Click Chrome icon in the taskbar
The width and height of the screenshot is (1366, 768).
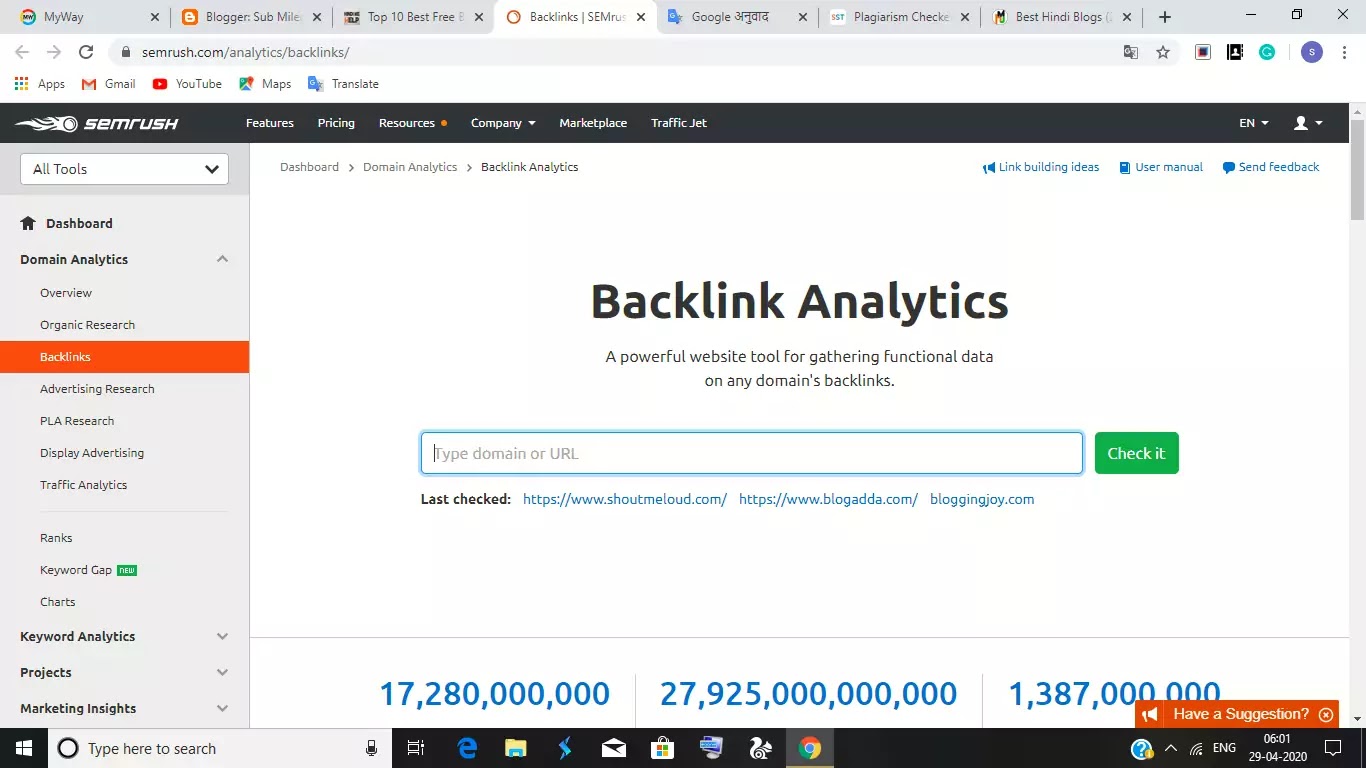[810, 748]
